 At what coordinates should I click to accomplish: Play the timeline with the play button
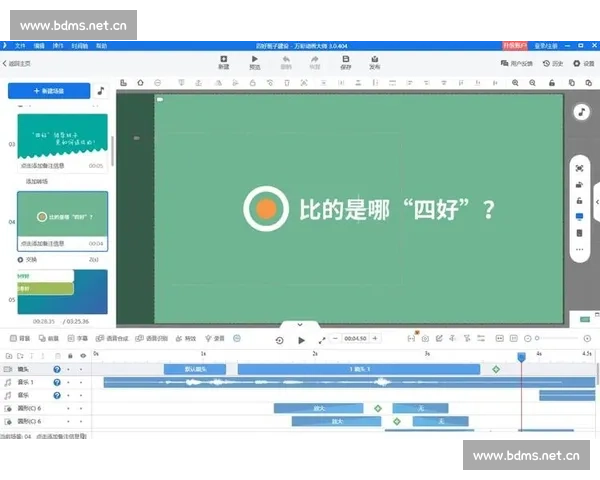click(301, 340)
